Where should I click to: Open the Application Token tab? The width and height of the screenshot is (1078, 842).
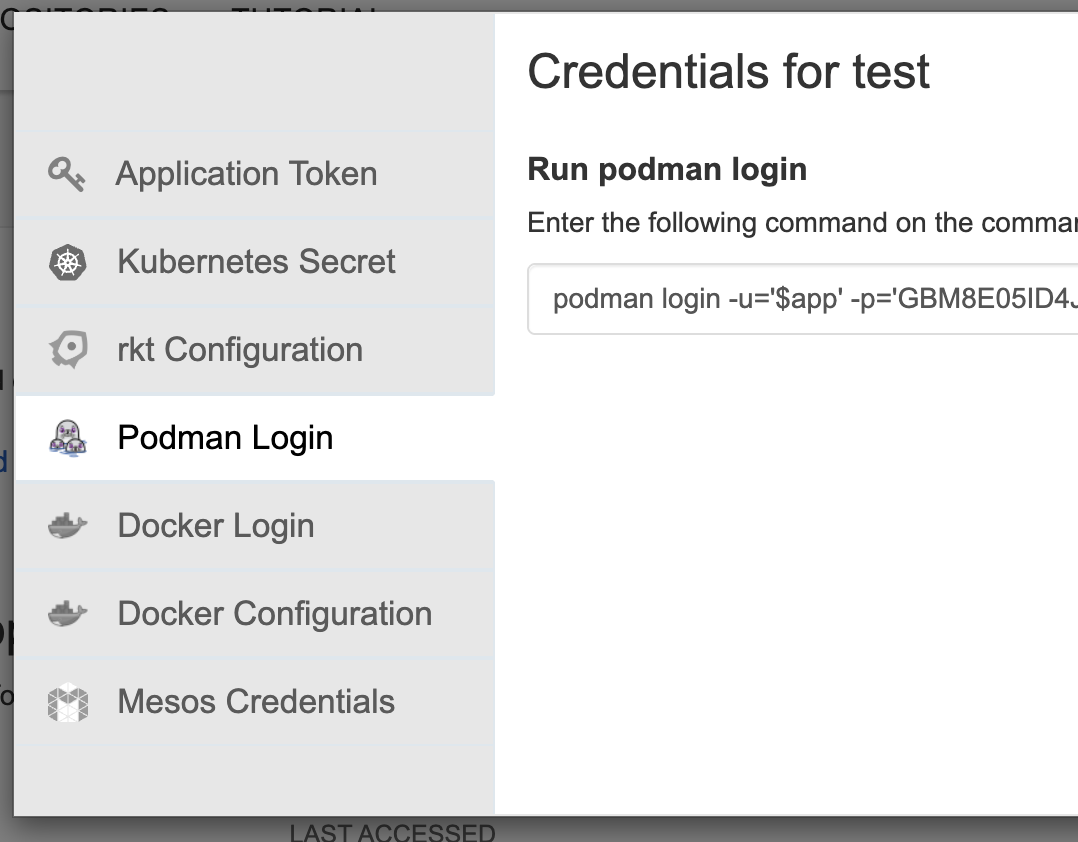click(x=246, y=174)
